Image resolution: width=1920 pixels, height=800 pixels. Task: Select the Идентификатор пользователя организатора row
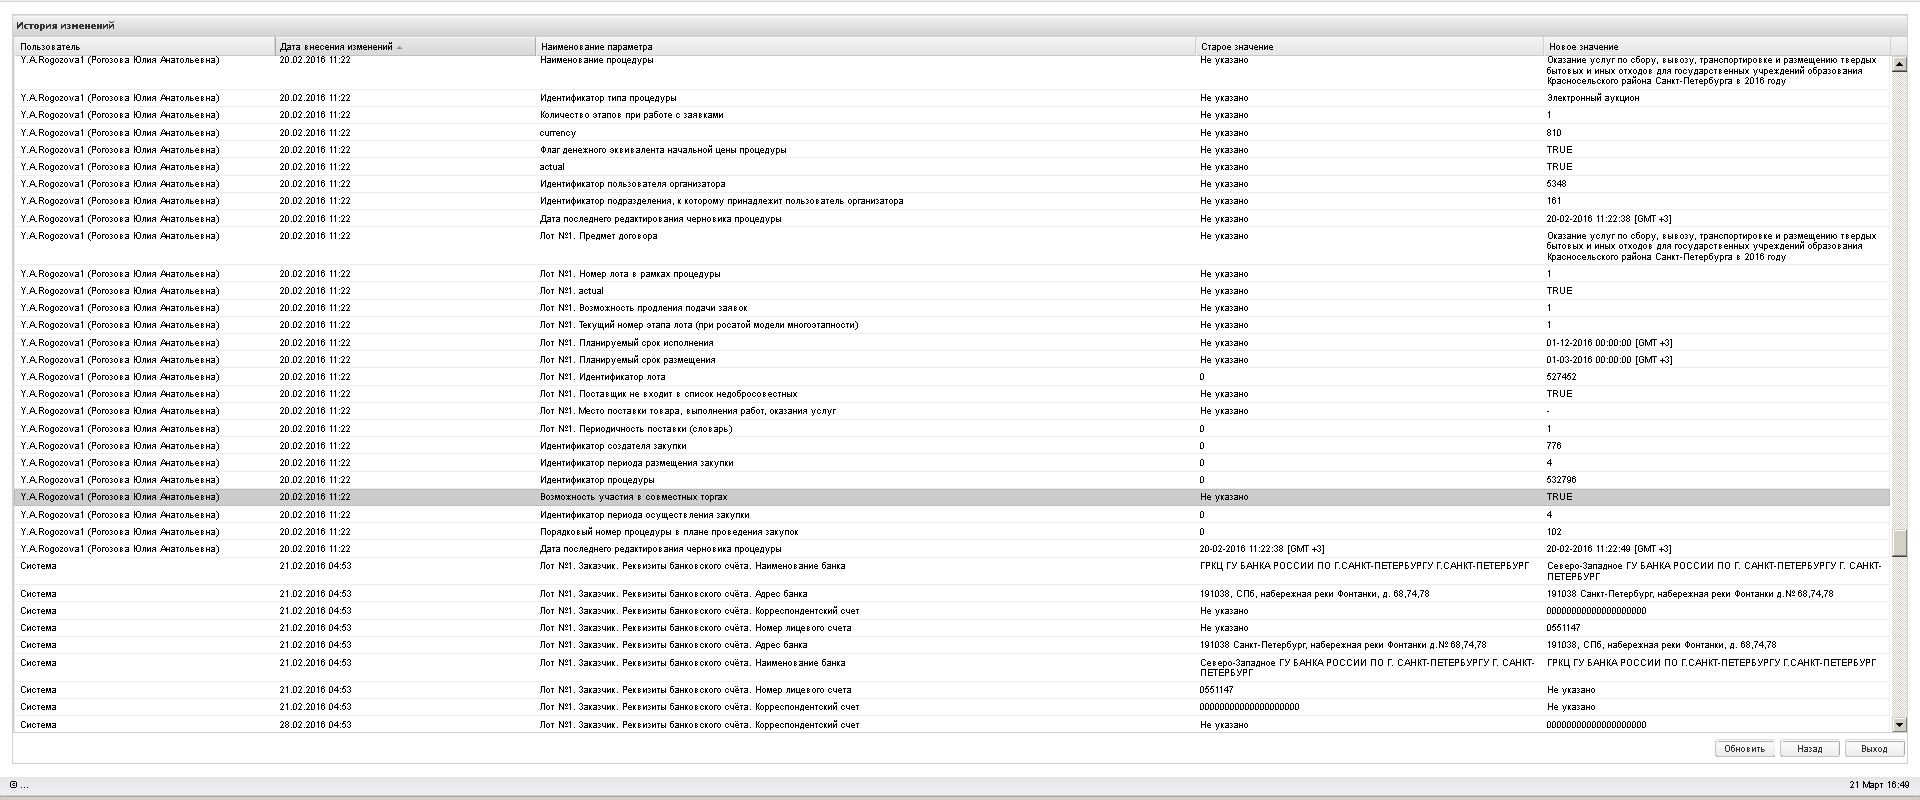point(952,184)
